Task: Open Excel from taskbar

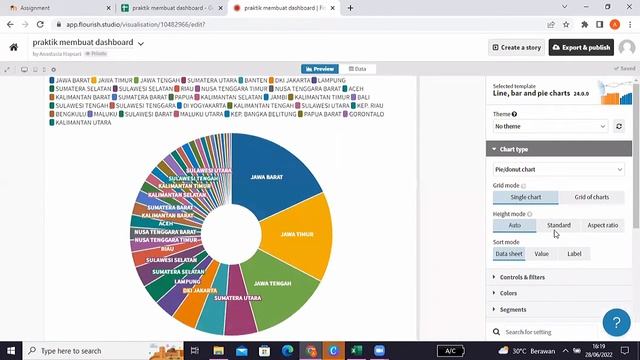Action: [356, 351]
